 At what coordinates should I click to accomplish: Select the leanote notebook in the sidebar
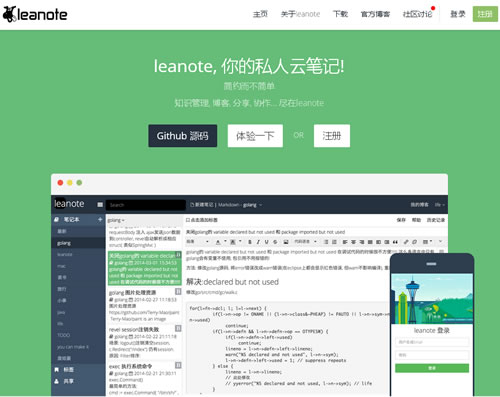coord(78,254)
